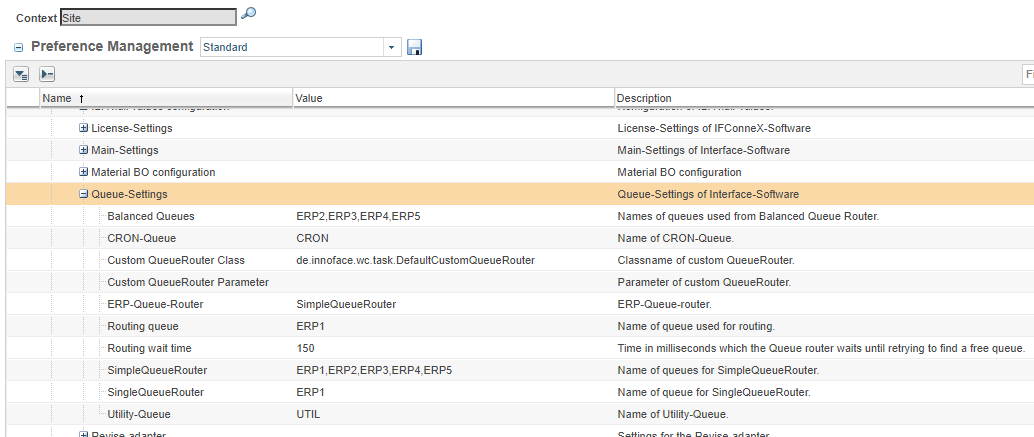Click the Context search magnifier icon
Image resolution: width=1034 pixels, height=437 pixels.
point(249,15)
